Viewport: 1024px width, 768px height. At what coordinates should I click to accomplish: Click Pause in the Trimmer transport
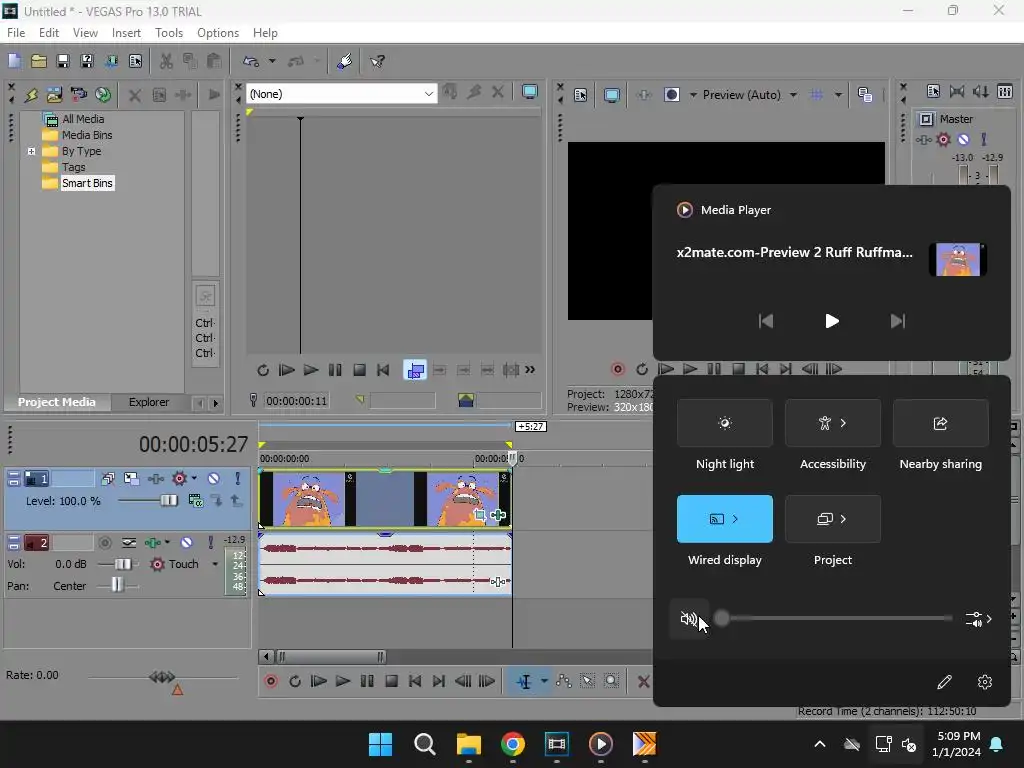(335, 370)
